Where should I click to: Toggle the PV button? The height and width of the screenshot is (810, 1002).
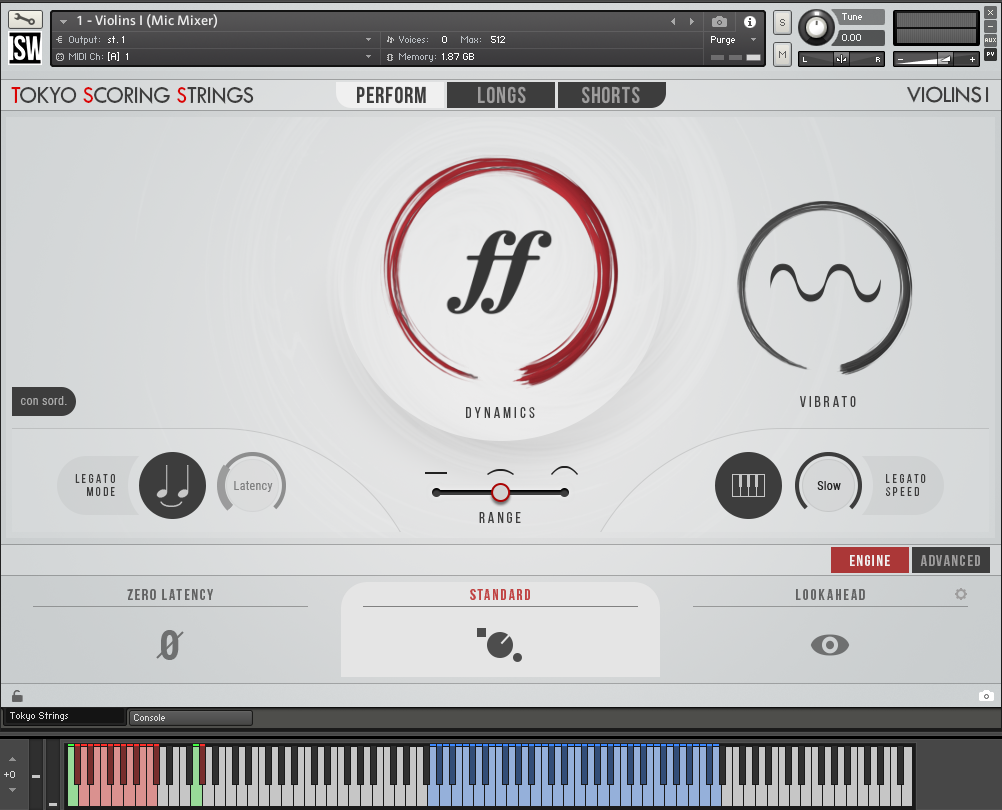coord(990,54)
